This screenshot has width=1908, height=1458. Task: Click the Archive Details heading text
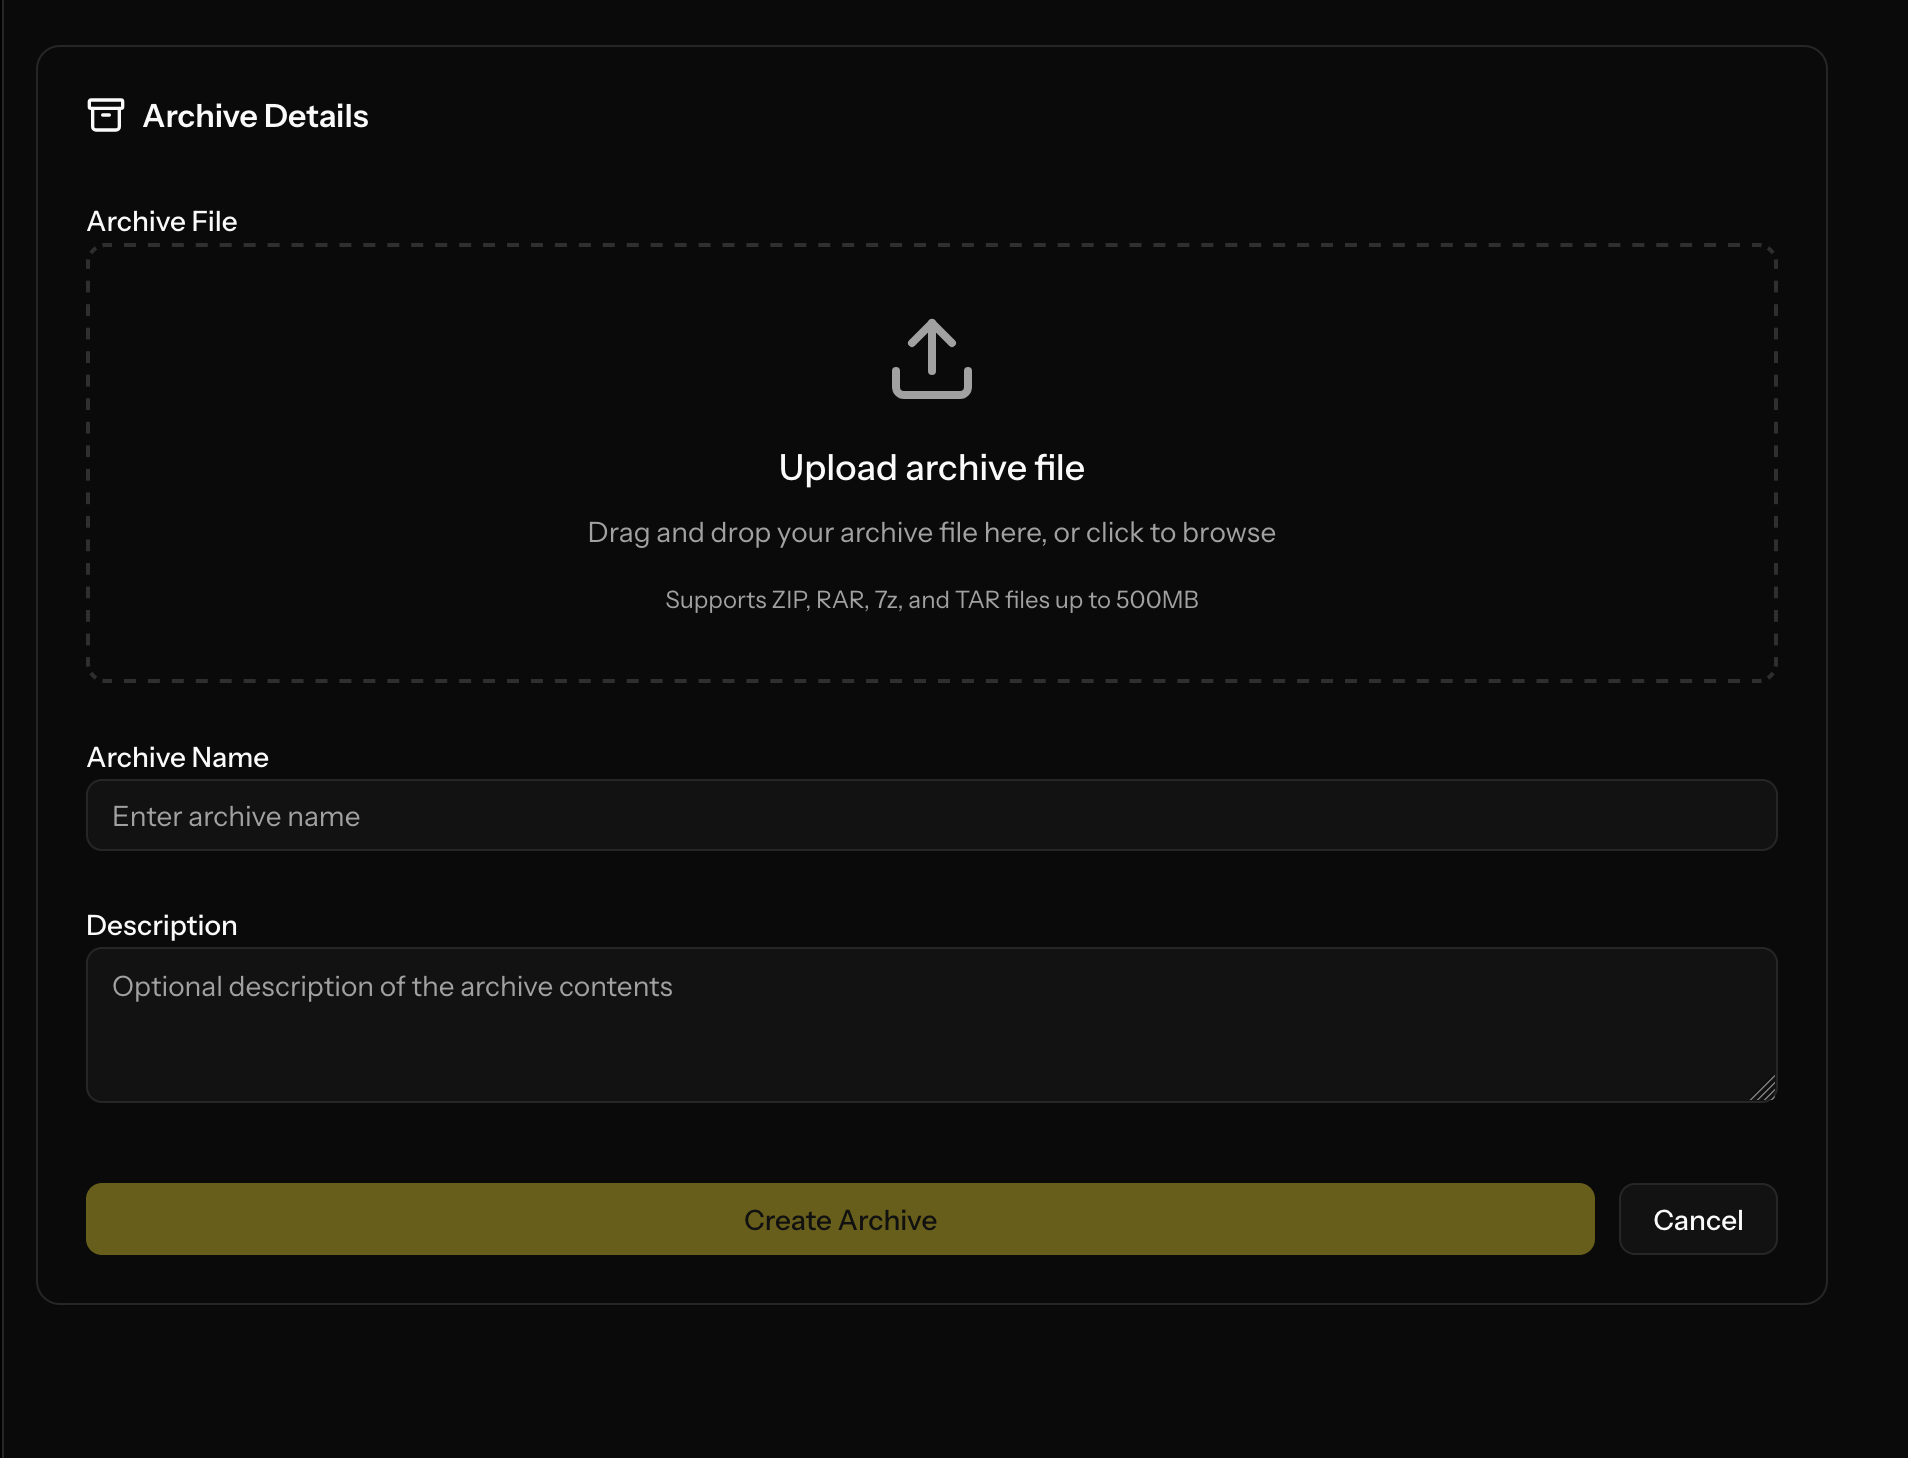[256, 117]
